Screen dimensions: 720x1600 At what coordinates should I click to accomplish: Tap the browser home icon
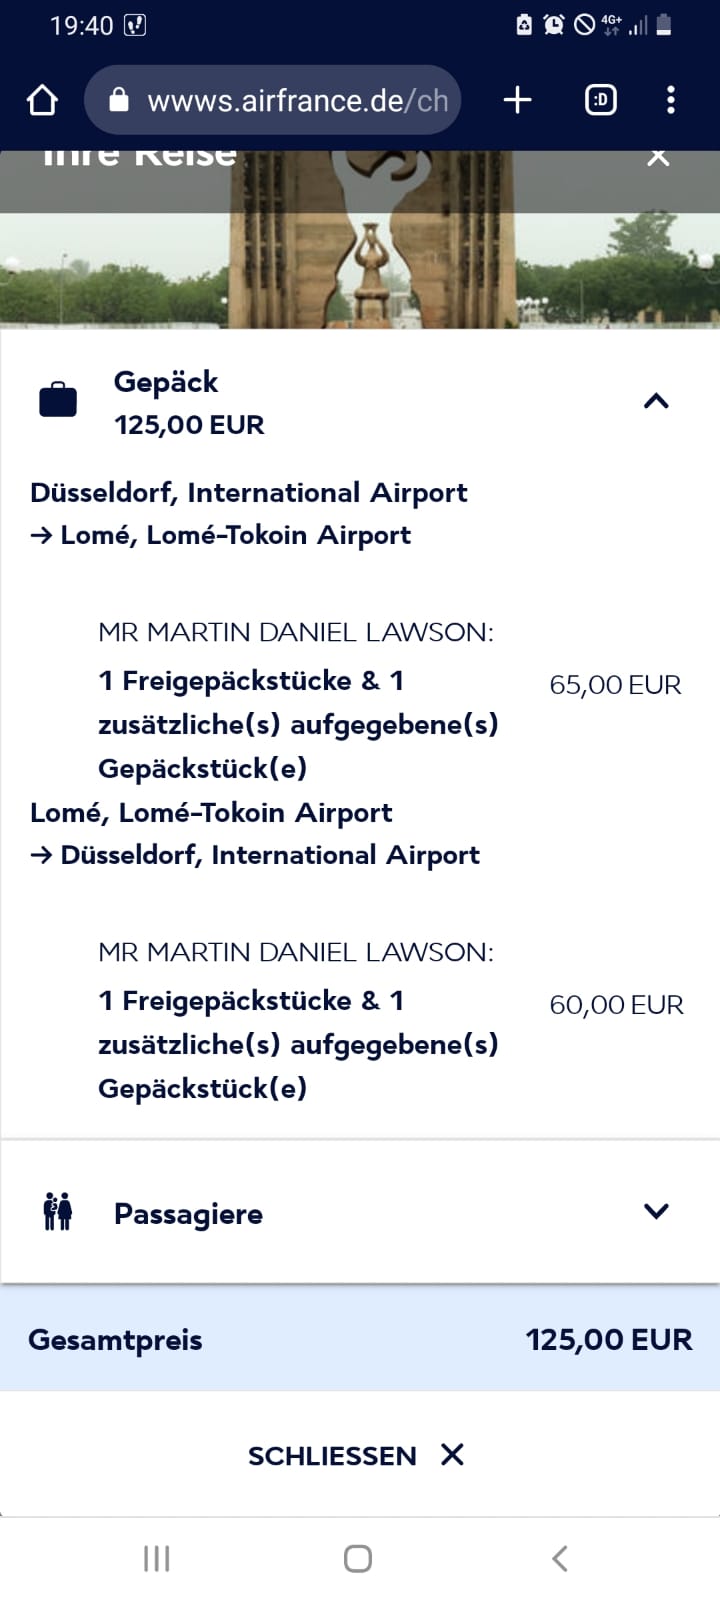click(42, 100)
